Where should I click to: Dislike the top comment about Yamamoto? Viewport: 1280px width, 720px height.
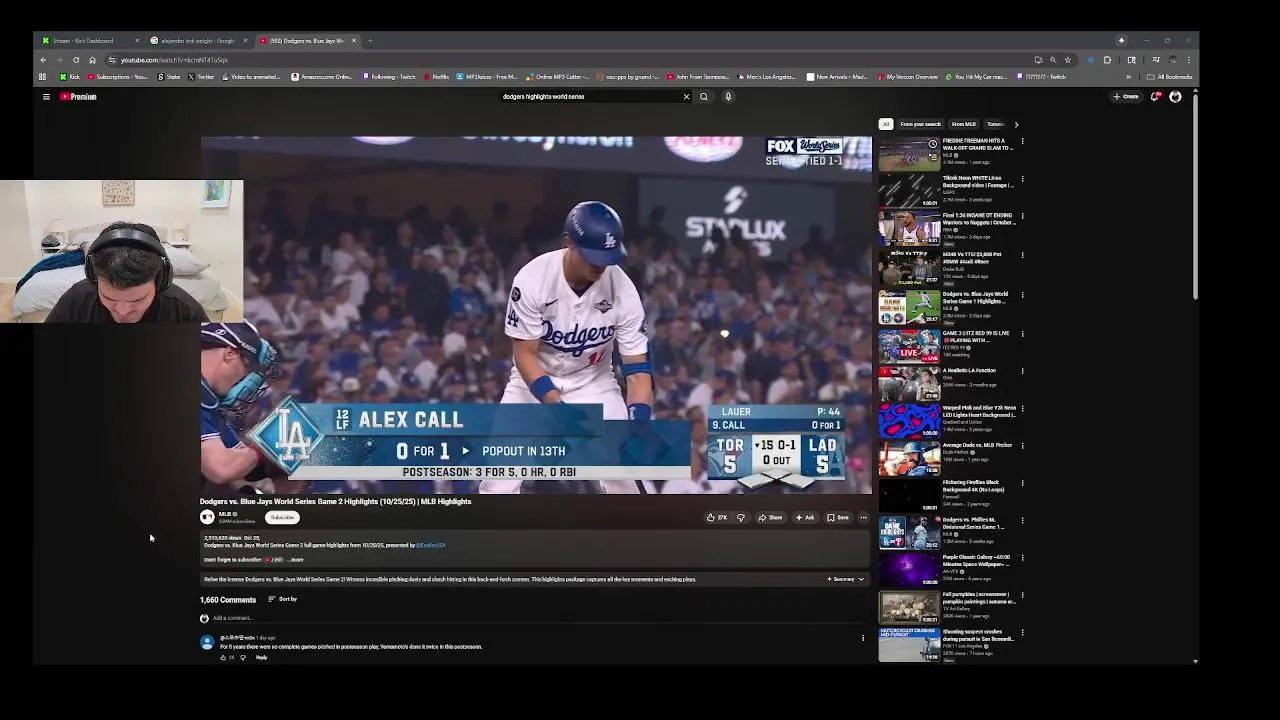coord(242,657)
